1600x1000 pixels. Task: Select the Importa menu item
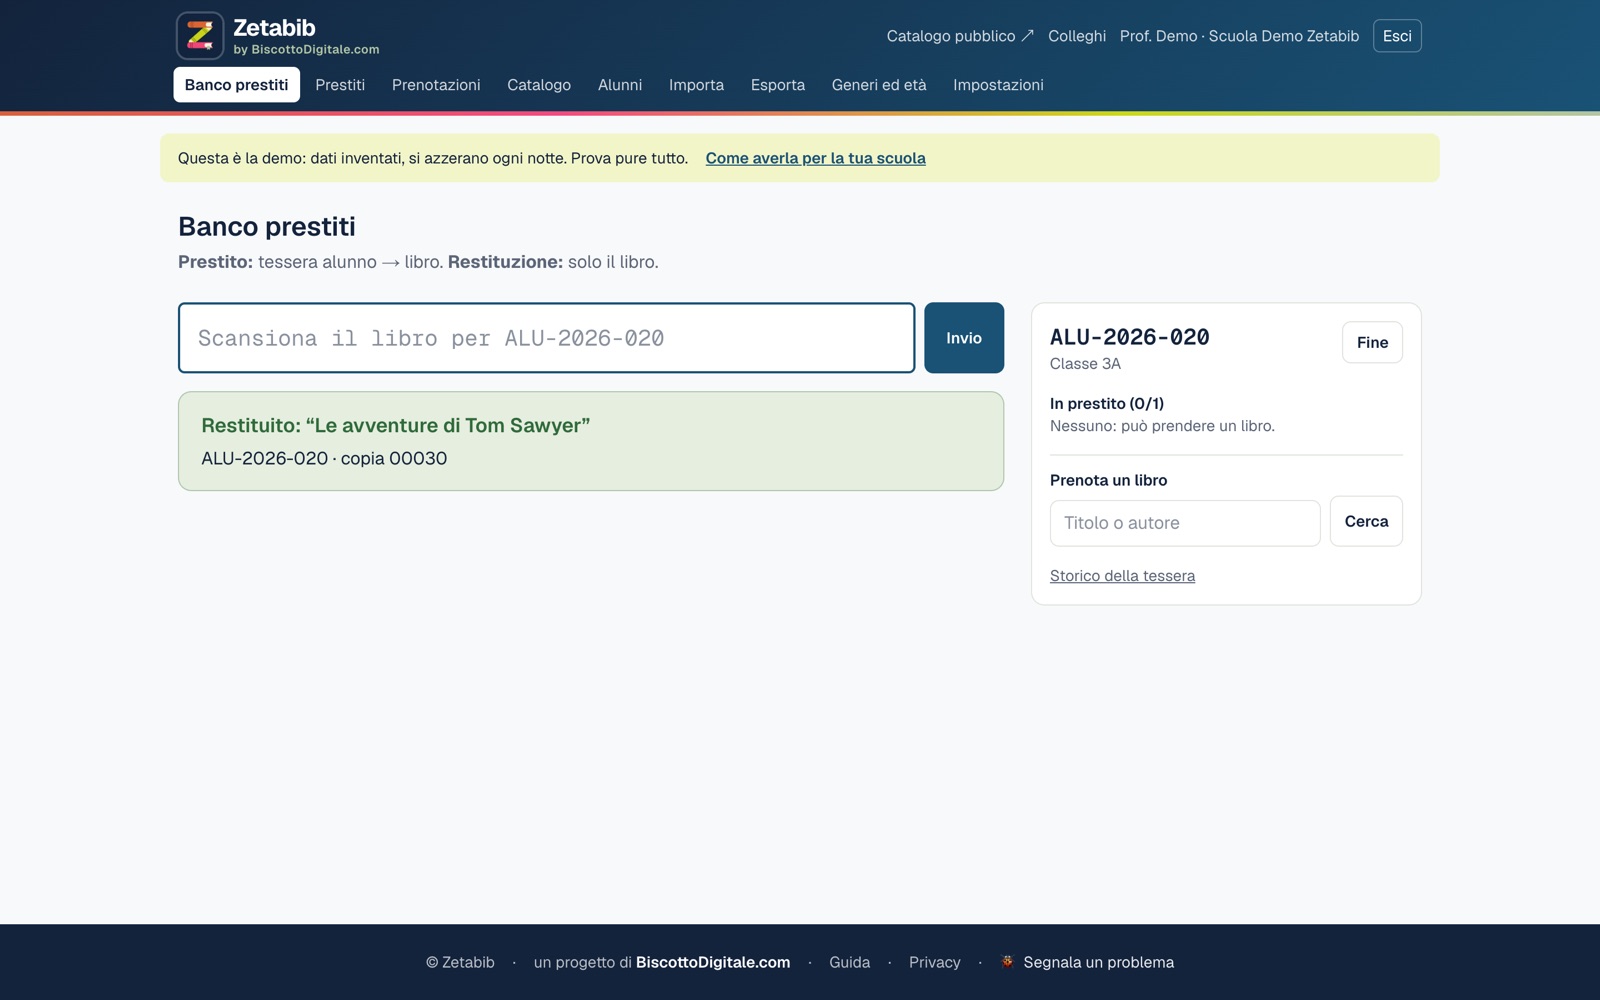coord(696,85)
